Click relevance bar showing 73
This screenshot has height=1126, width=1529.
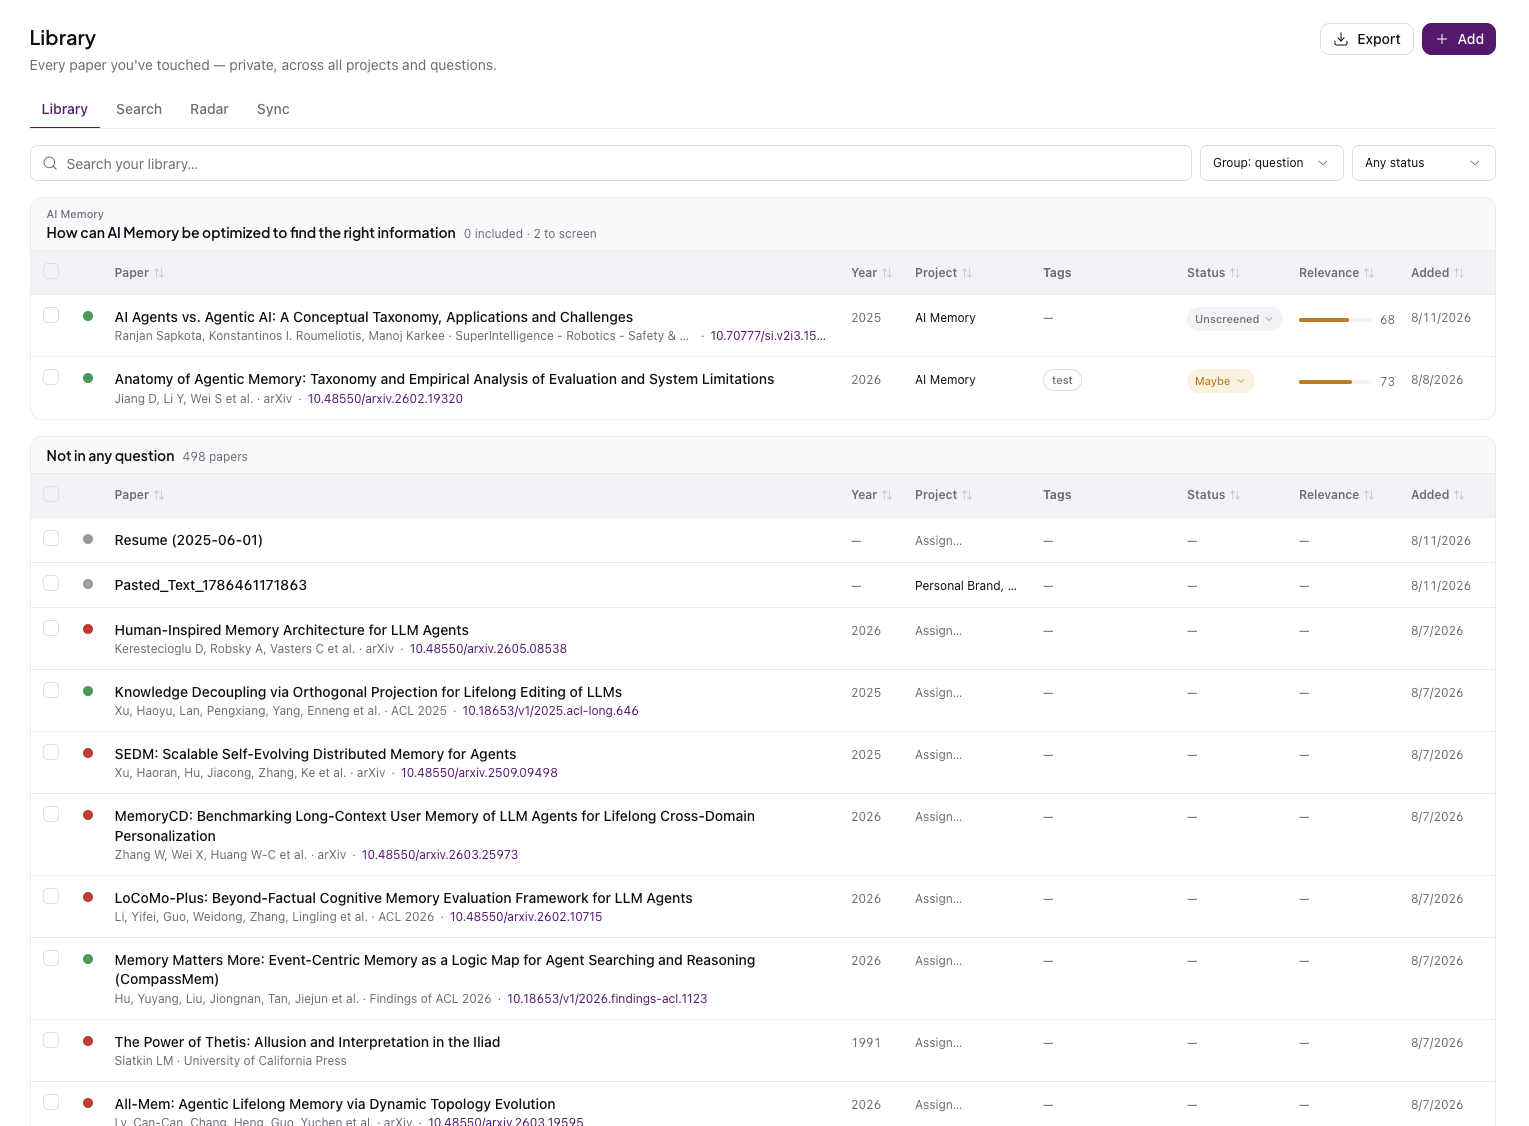(x=1335, y=382)
